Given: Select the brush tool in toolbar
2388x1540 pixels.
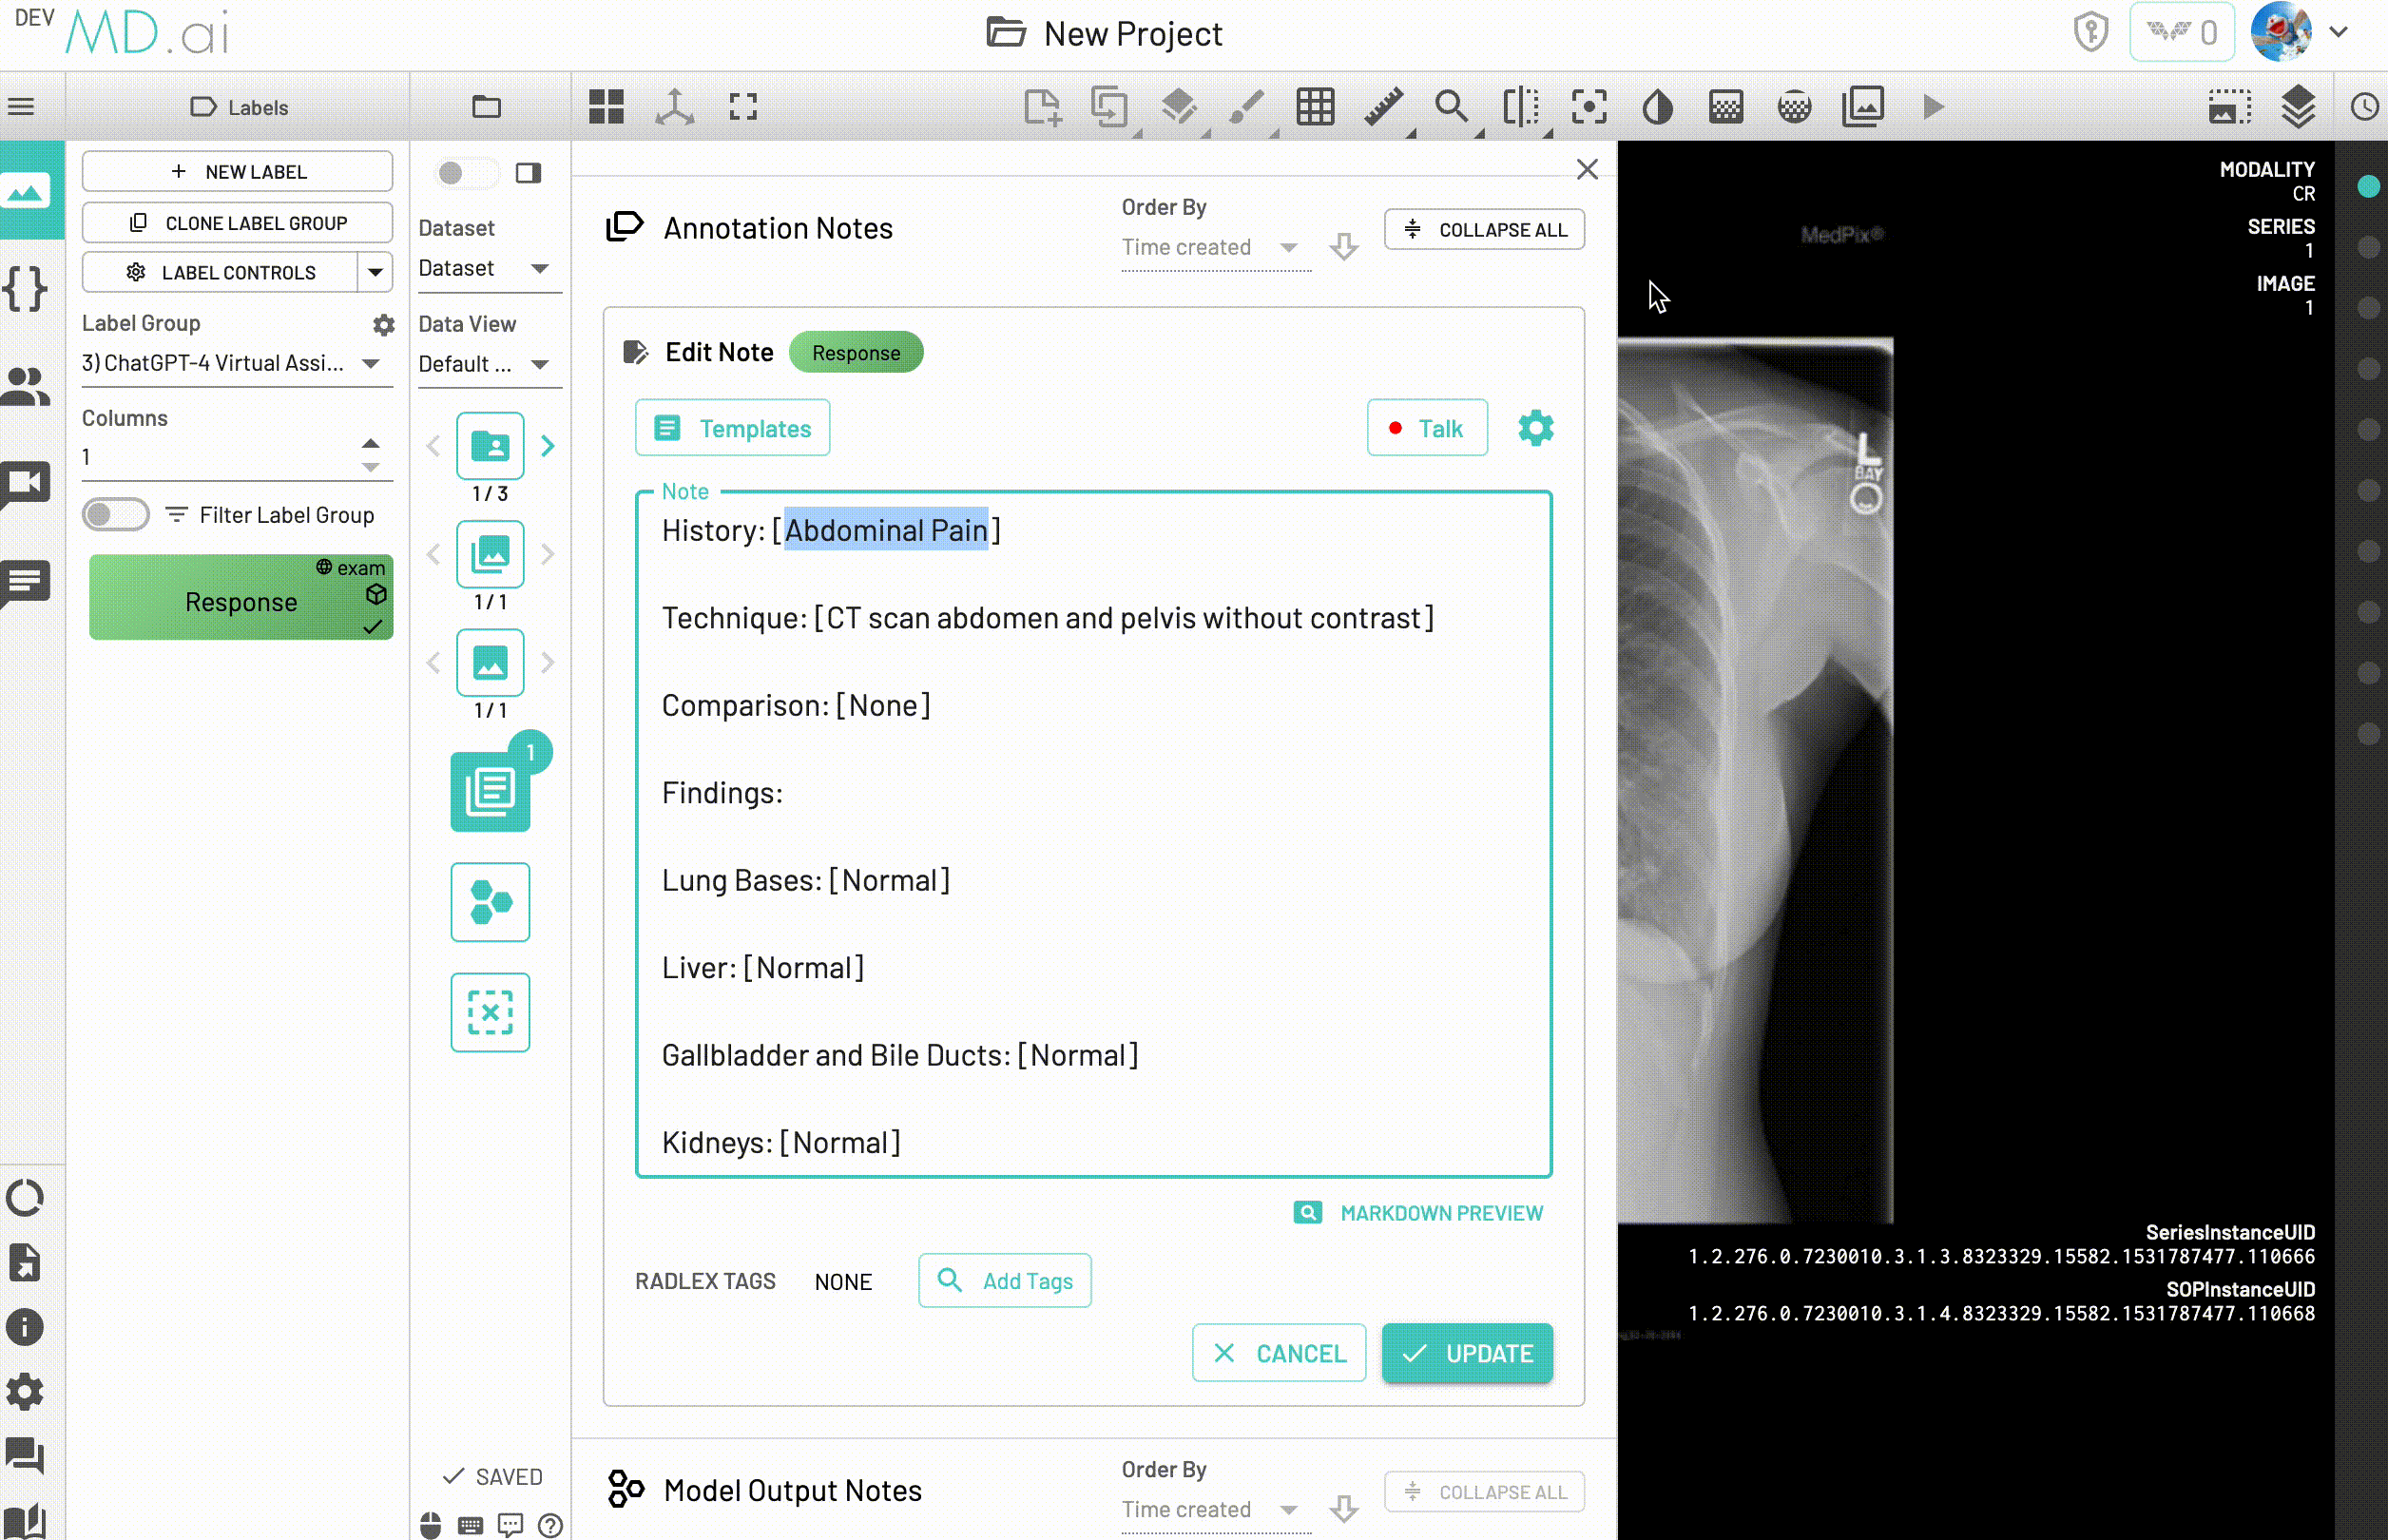Looking at the screenshot, I should point(1246,107).
